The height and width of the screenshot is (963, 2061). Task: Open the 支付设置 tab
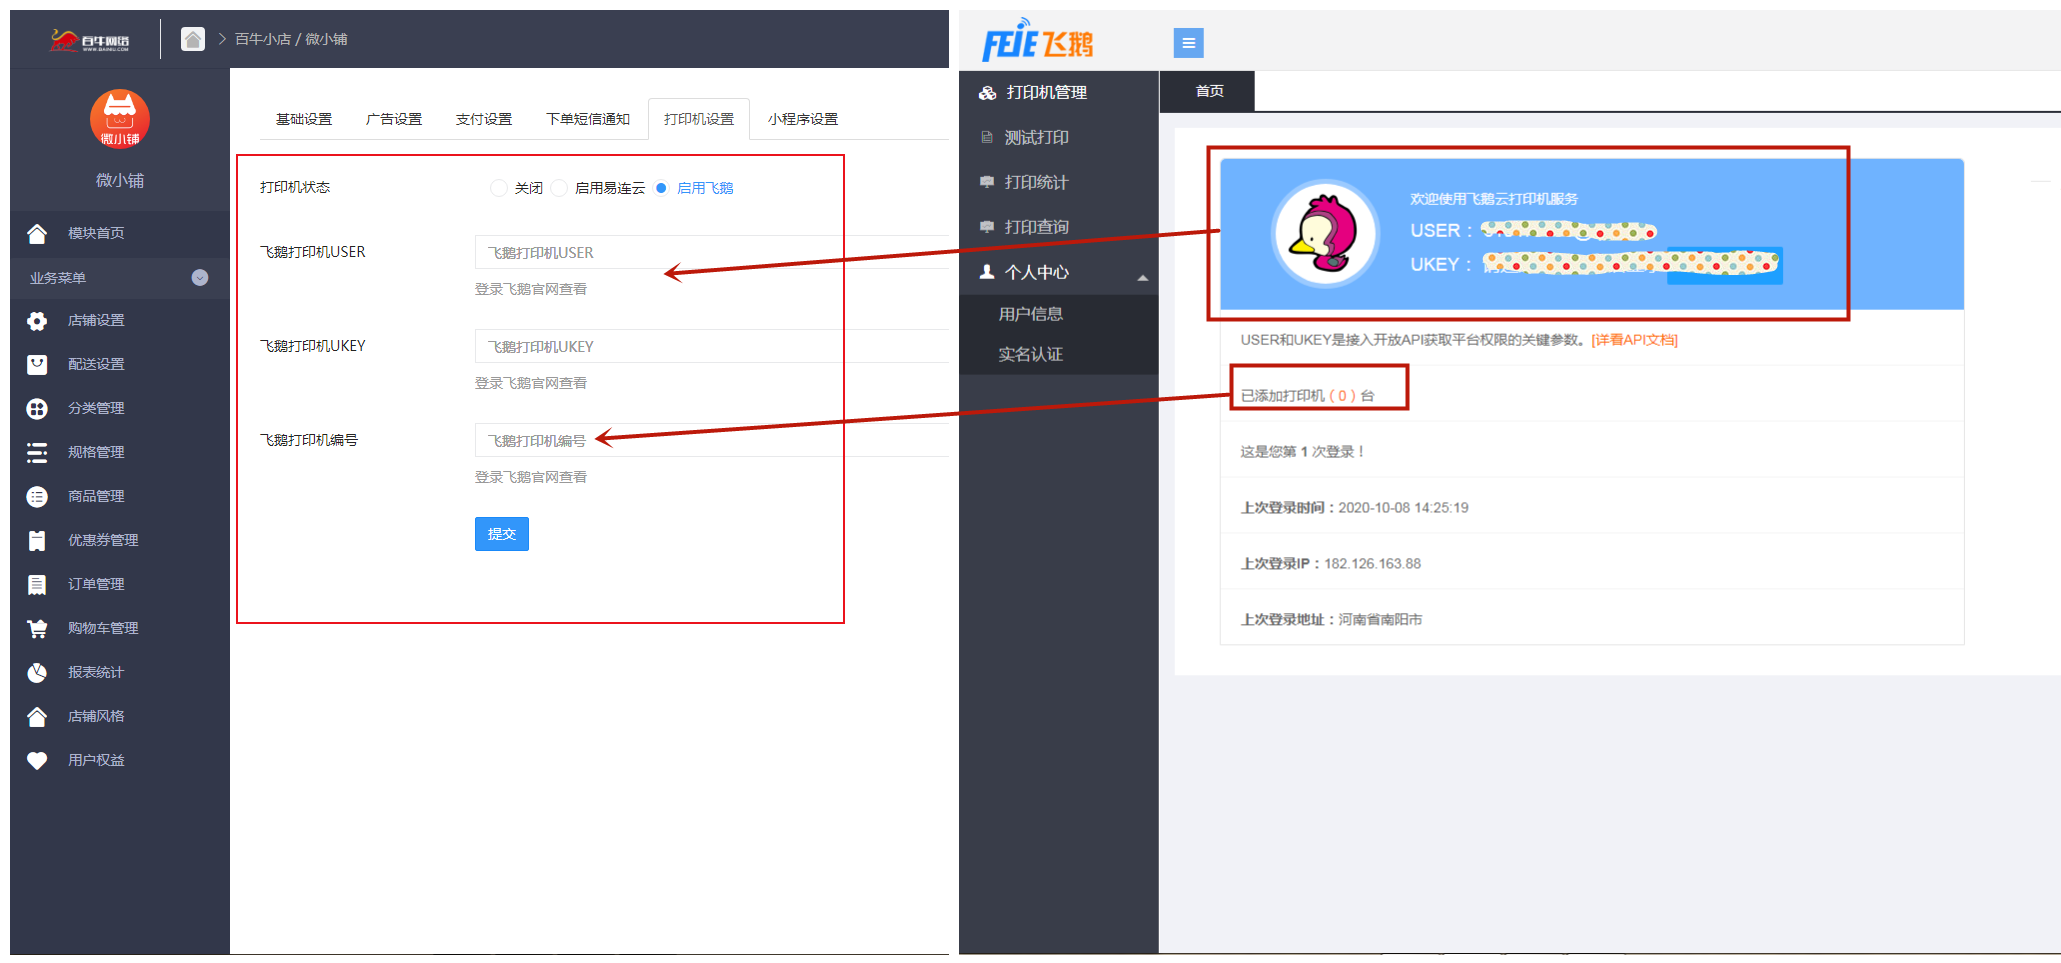click(x=484, y=119)
